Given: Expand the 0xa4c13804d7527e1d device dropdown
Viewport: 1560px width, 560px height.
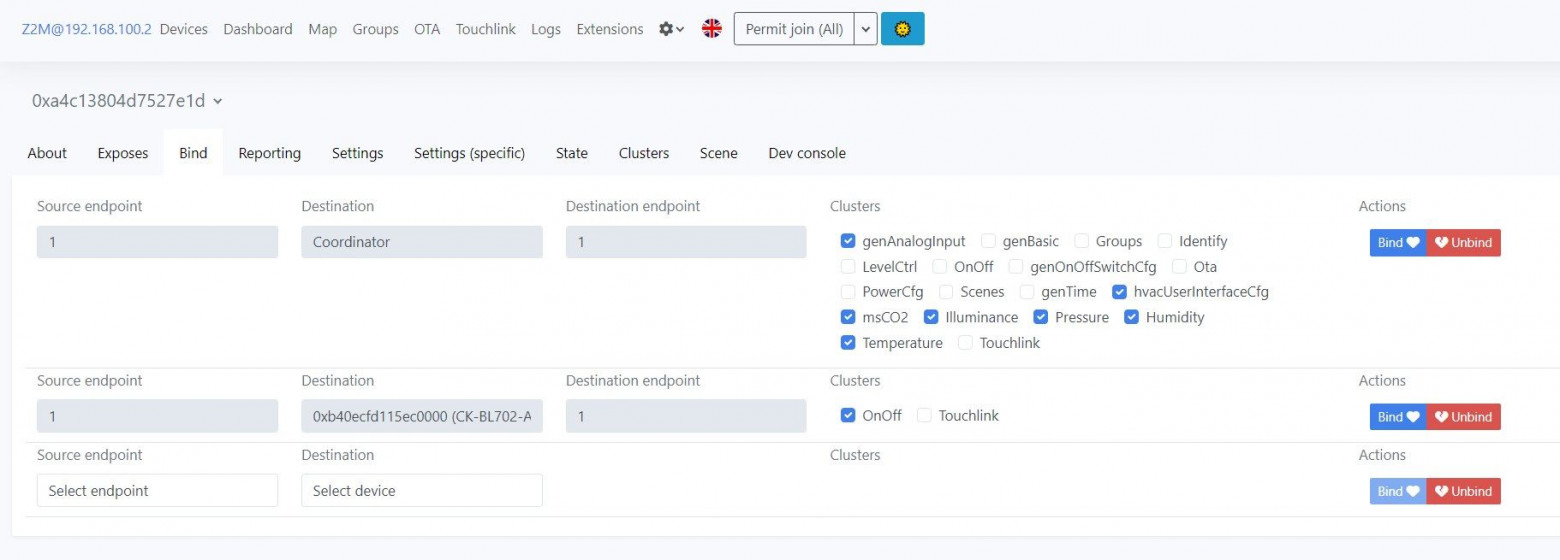Looking at the screenshot, I should (218, 101).
